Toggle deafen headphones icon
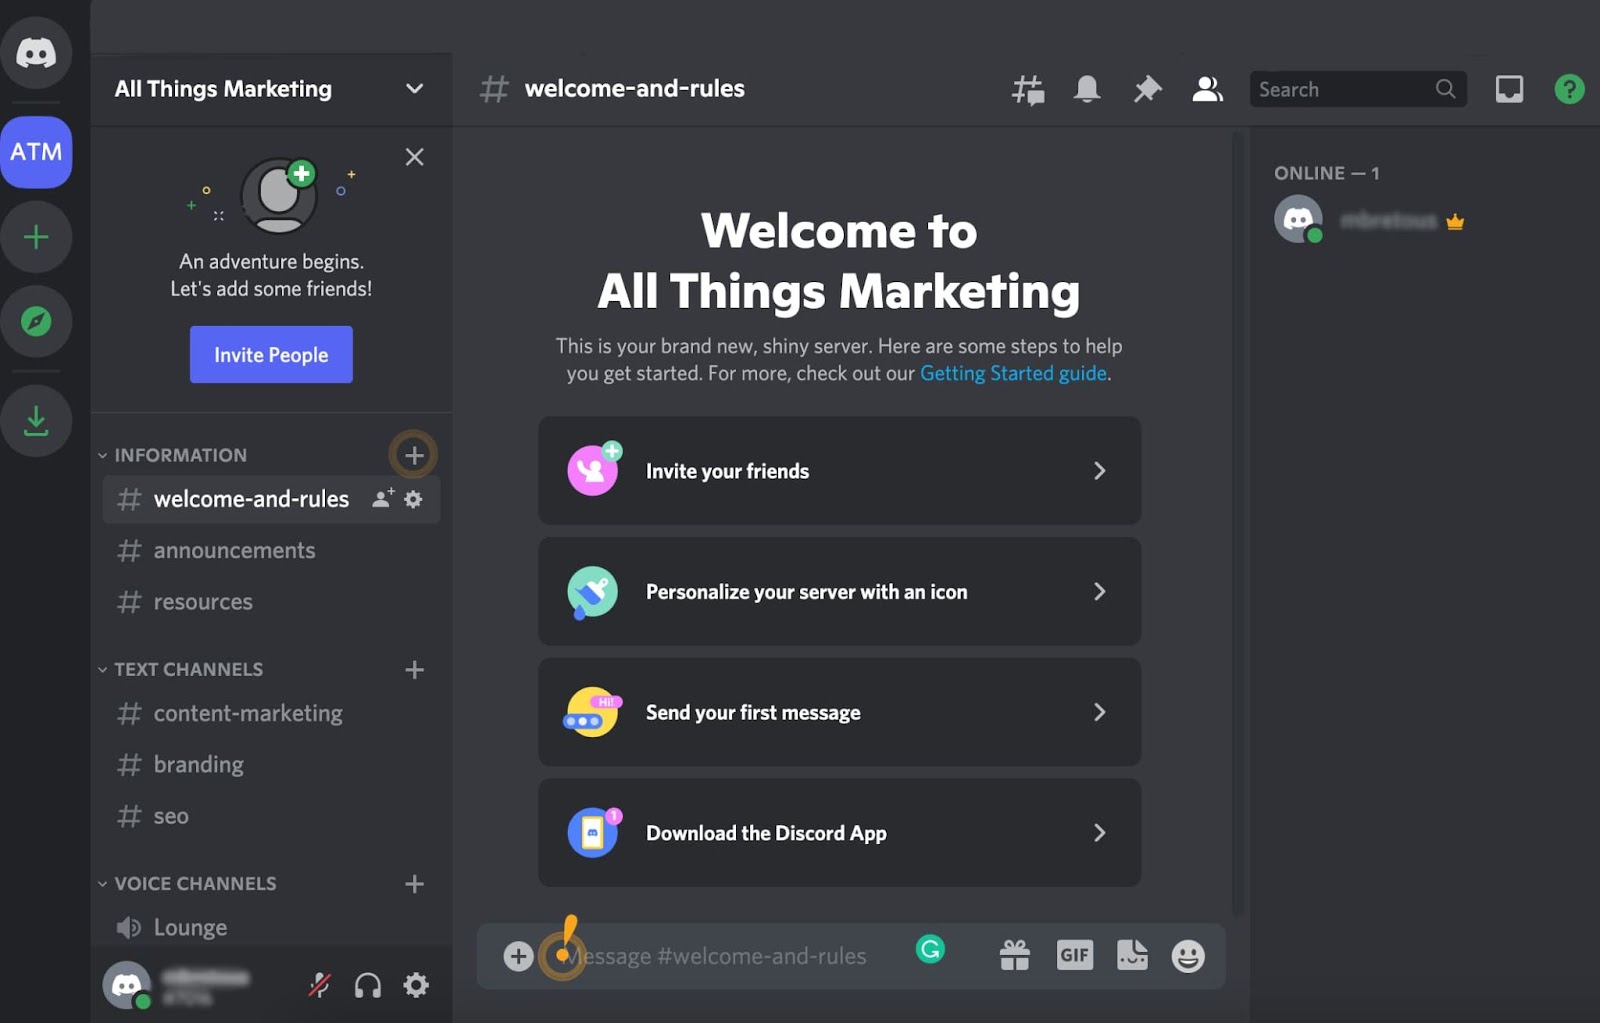This screenshot has height=1023, width=1600. 368,986
